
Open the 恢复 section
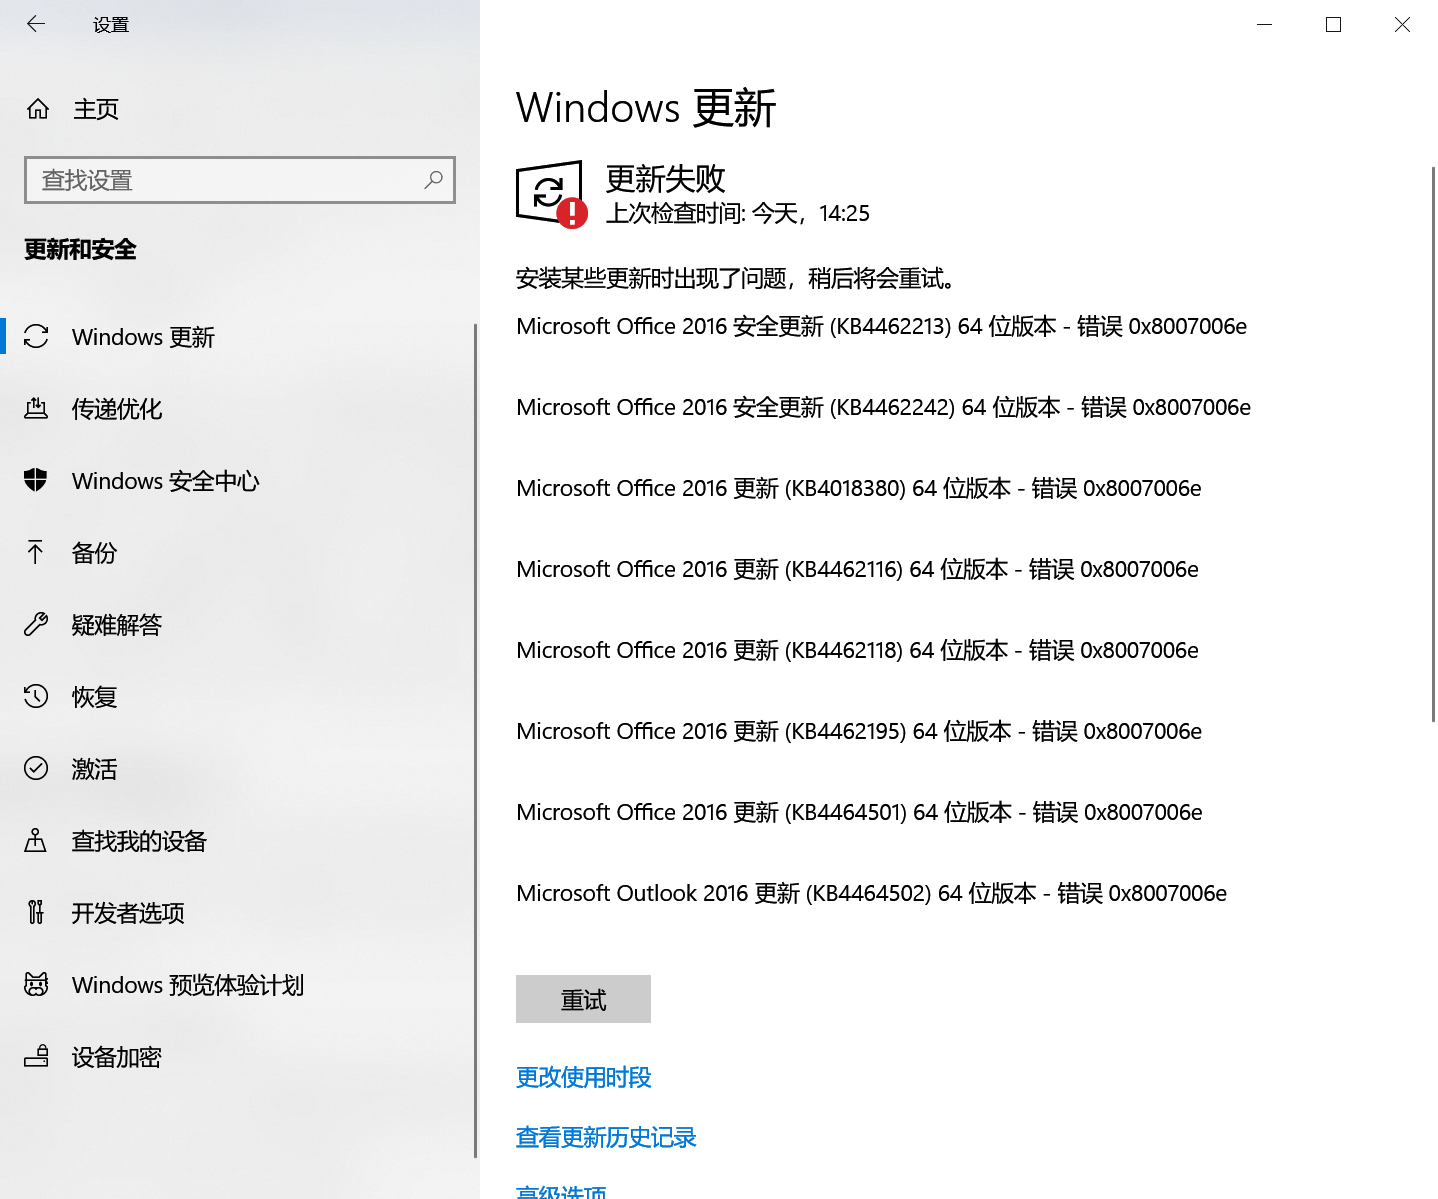click(240, 697)
